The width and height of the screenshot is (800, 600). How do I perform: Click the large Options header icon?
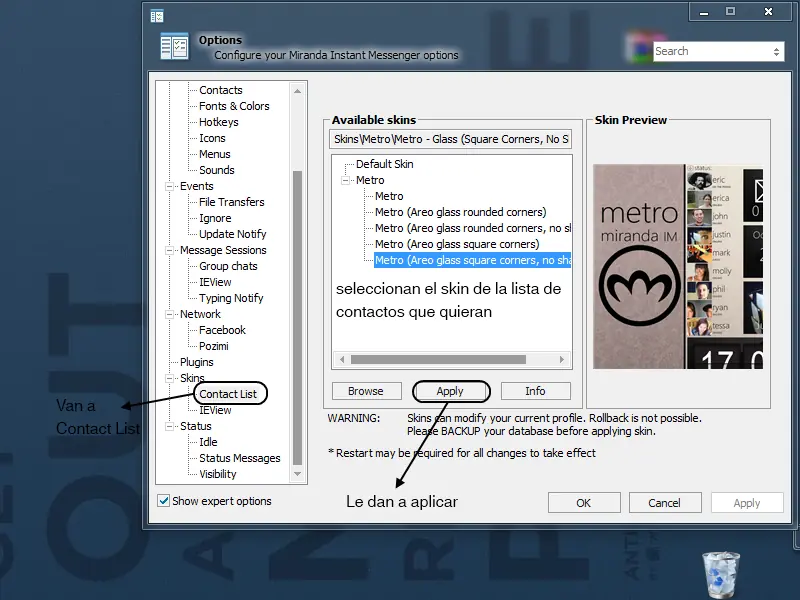(174, 46)
